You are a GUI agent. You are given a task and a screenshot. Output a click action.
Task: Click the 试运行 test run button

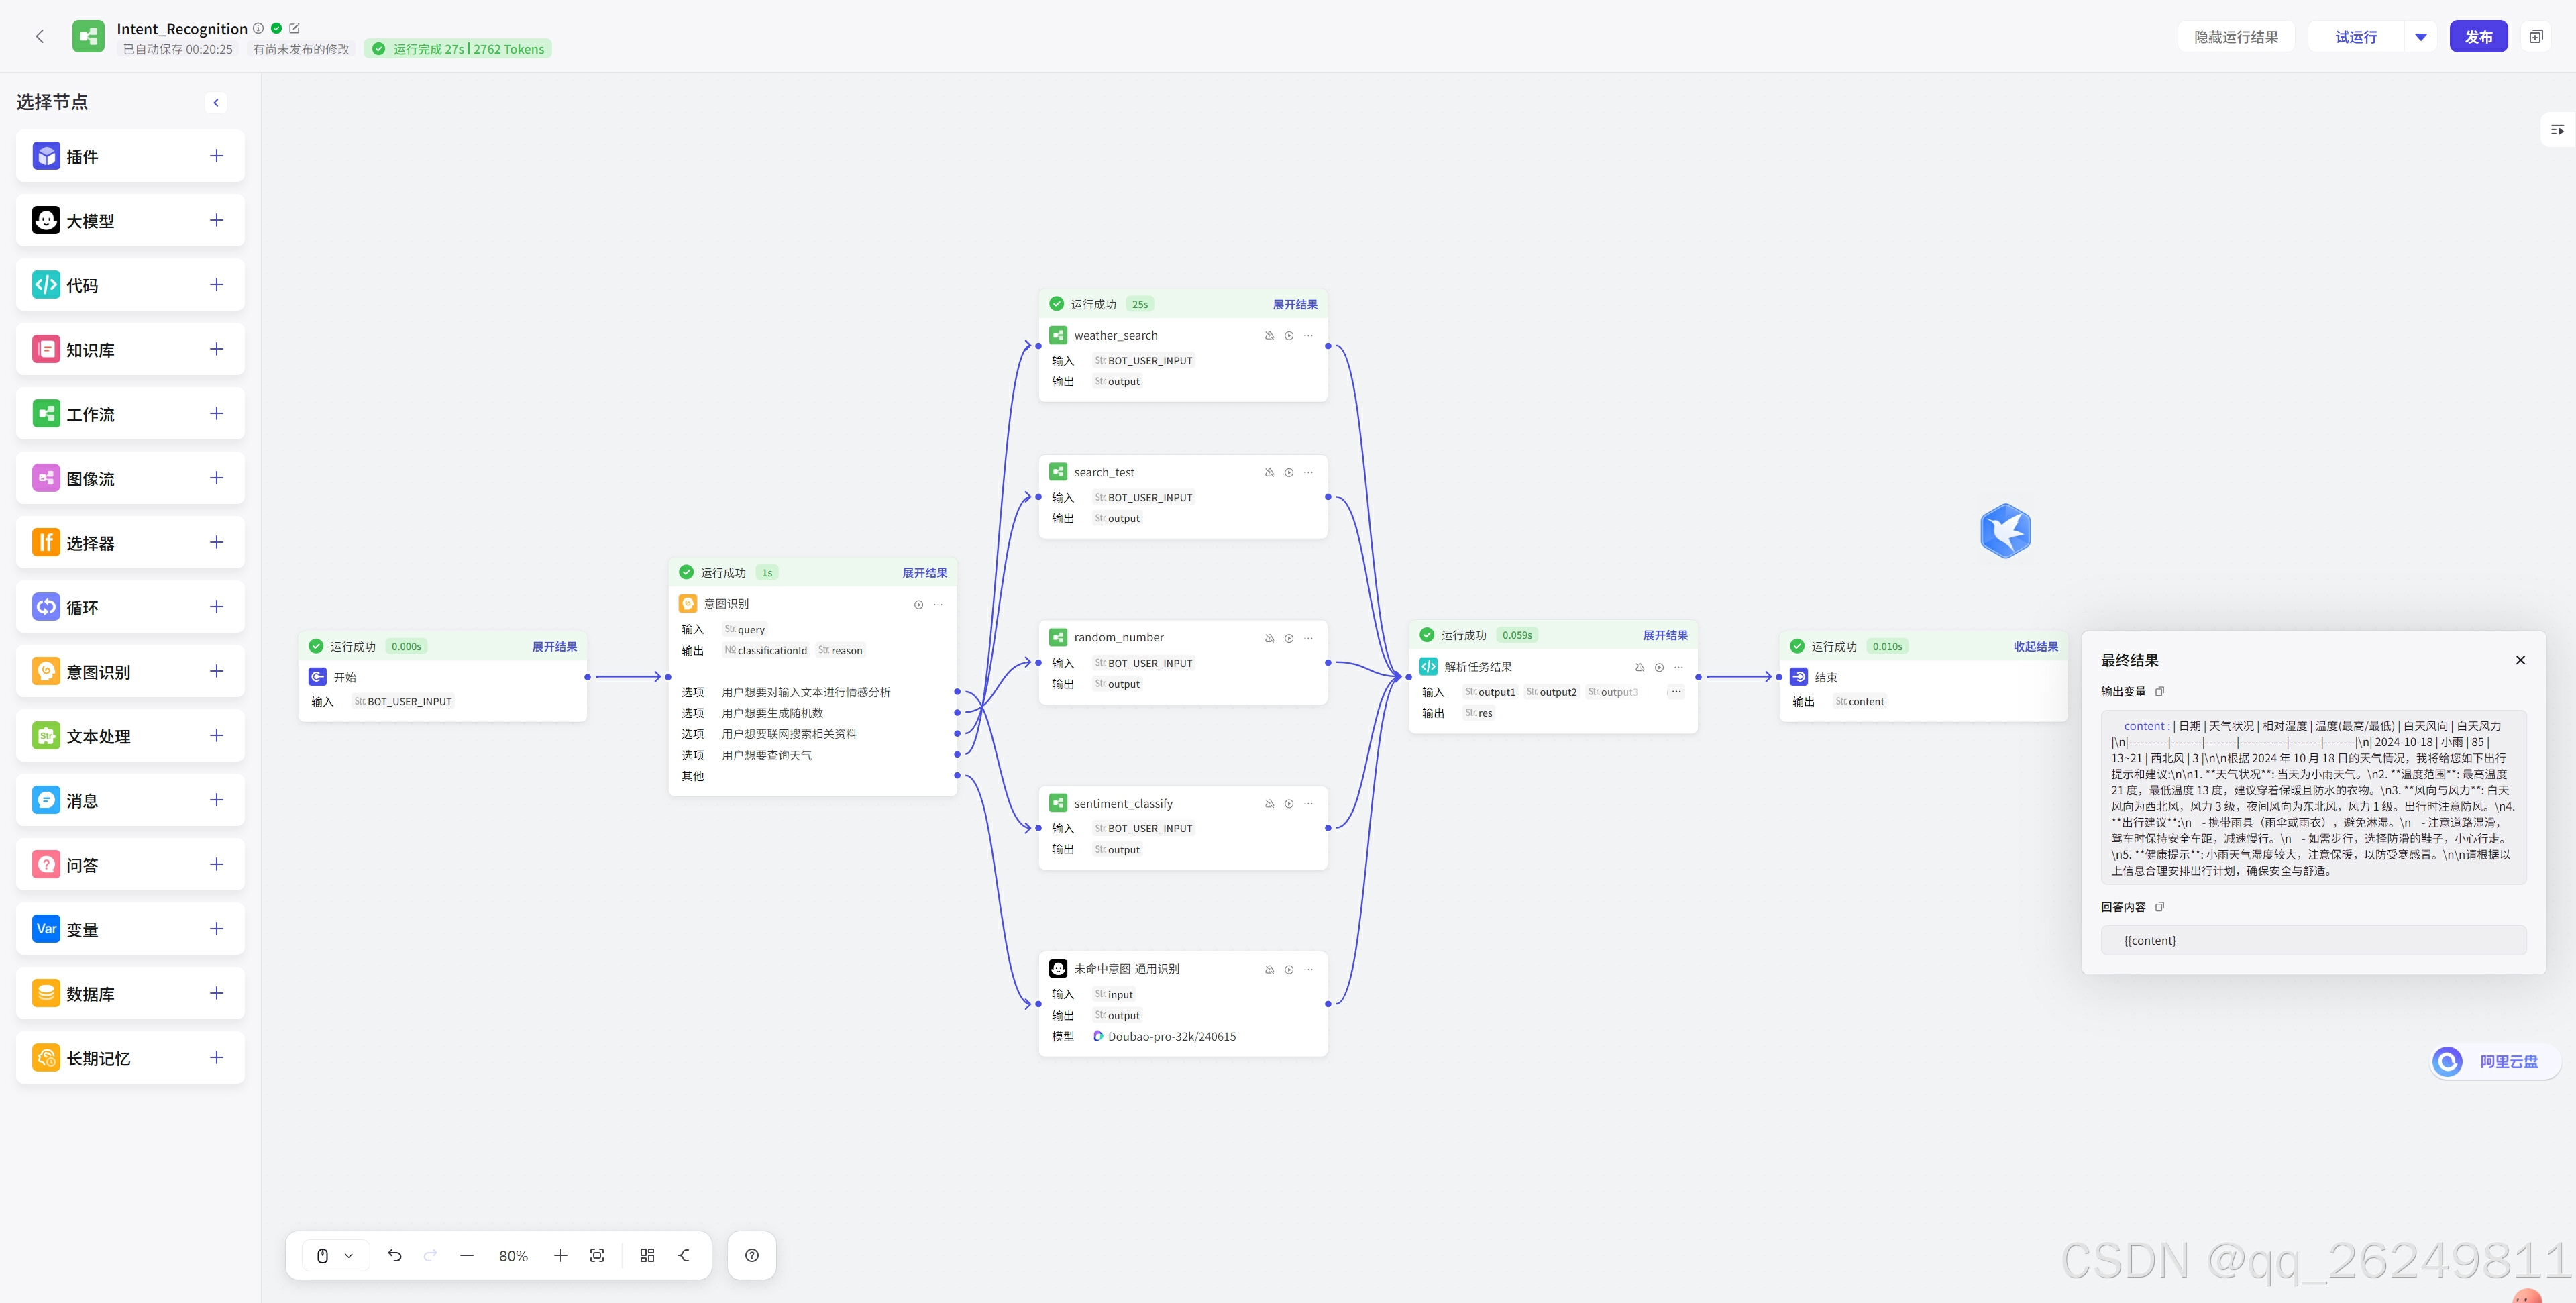click(x=2356, y=37)
